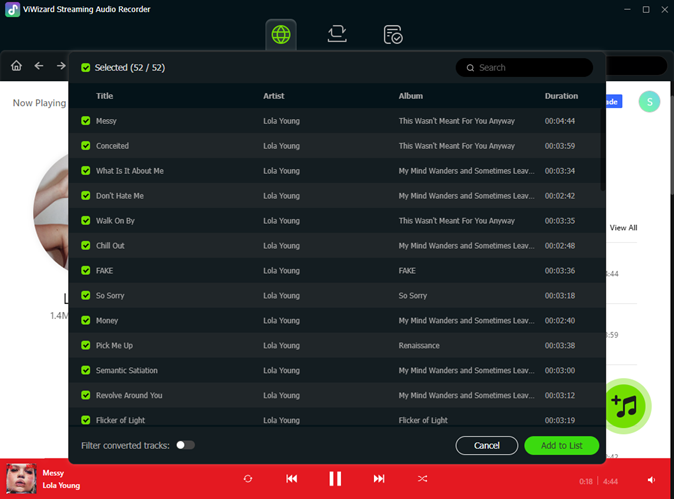Select the Semantic Satiation track title
The height and width of the screenshot is (499, 674).
[127, 370]
